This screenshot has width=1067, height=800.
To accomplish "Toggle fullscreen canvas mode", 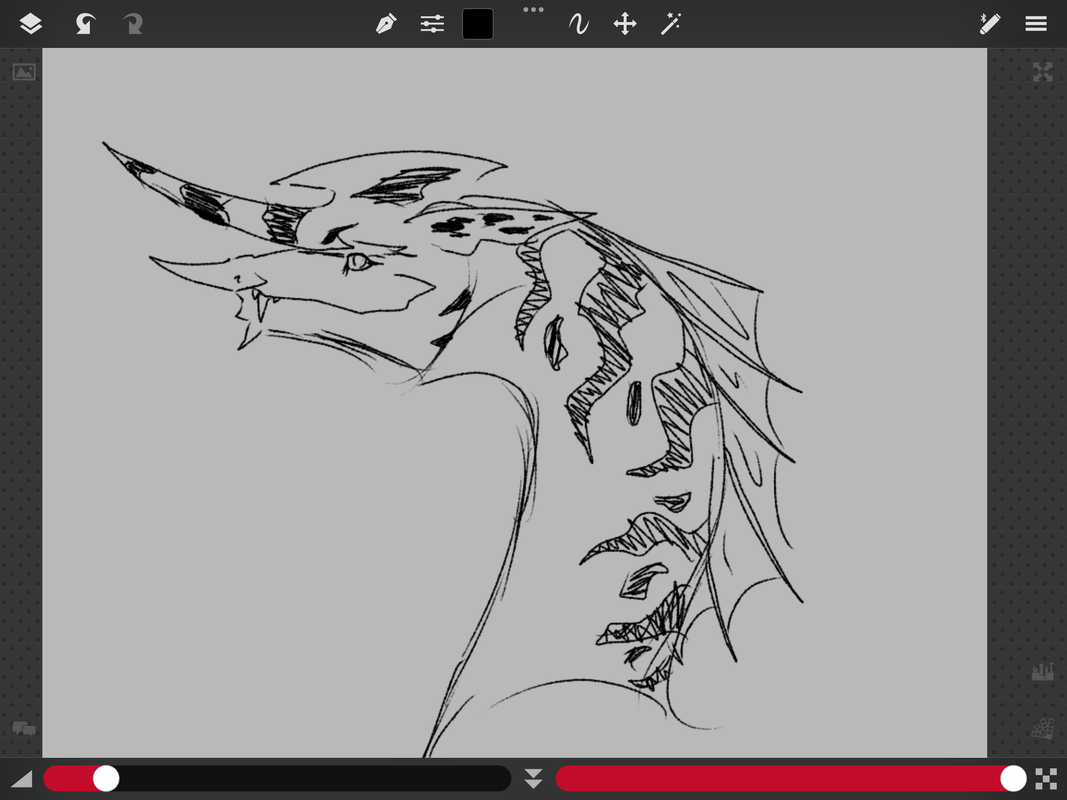I will click(x=1043, y=71).
